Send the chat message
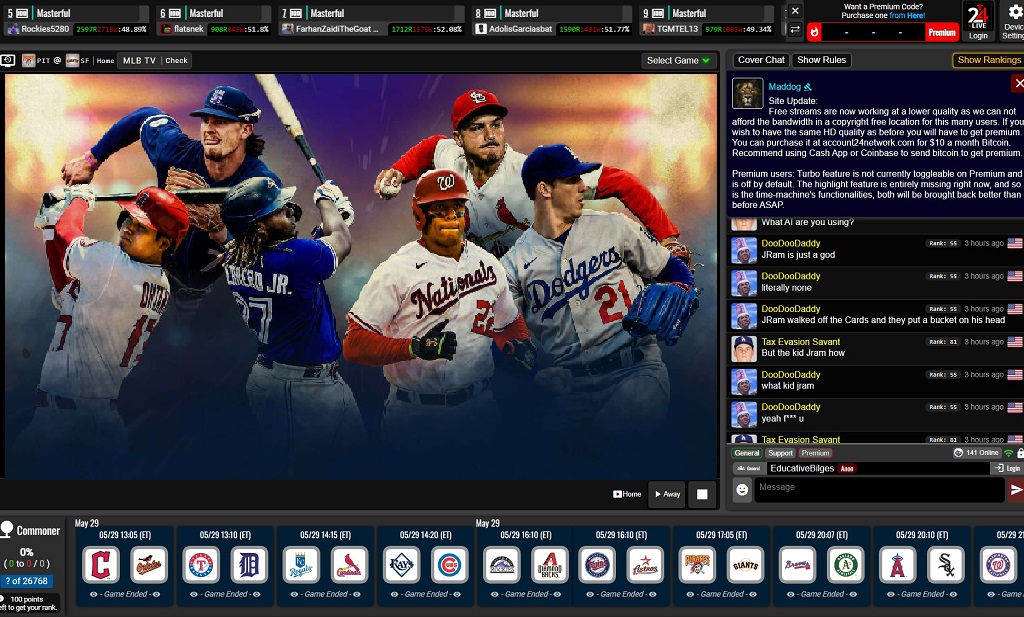 click(x=1016, y=490)
